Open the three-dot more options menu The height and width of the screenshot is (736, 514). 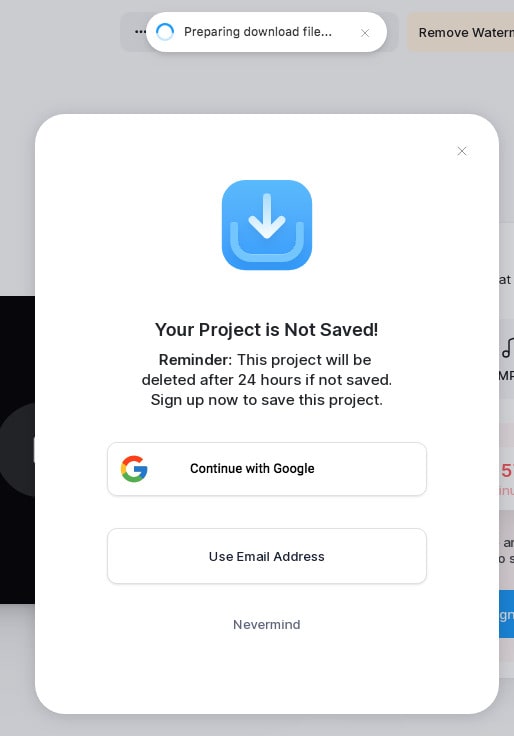coord(140,32)
